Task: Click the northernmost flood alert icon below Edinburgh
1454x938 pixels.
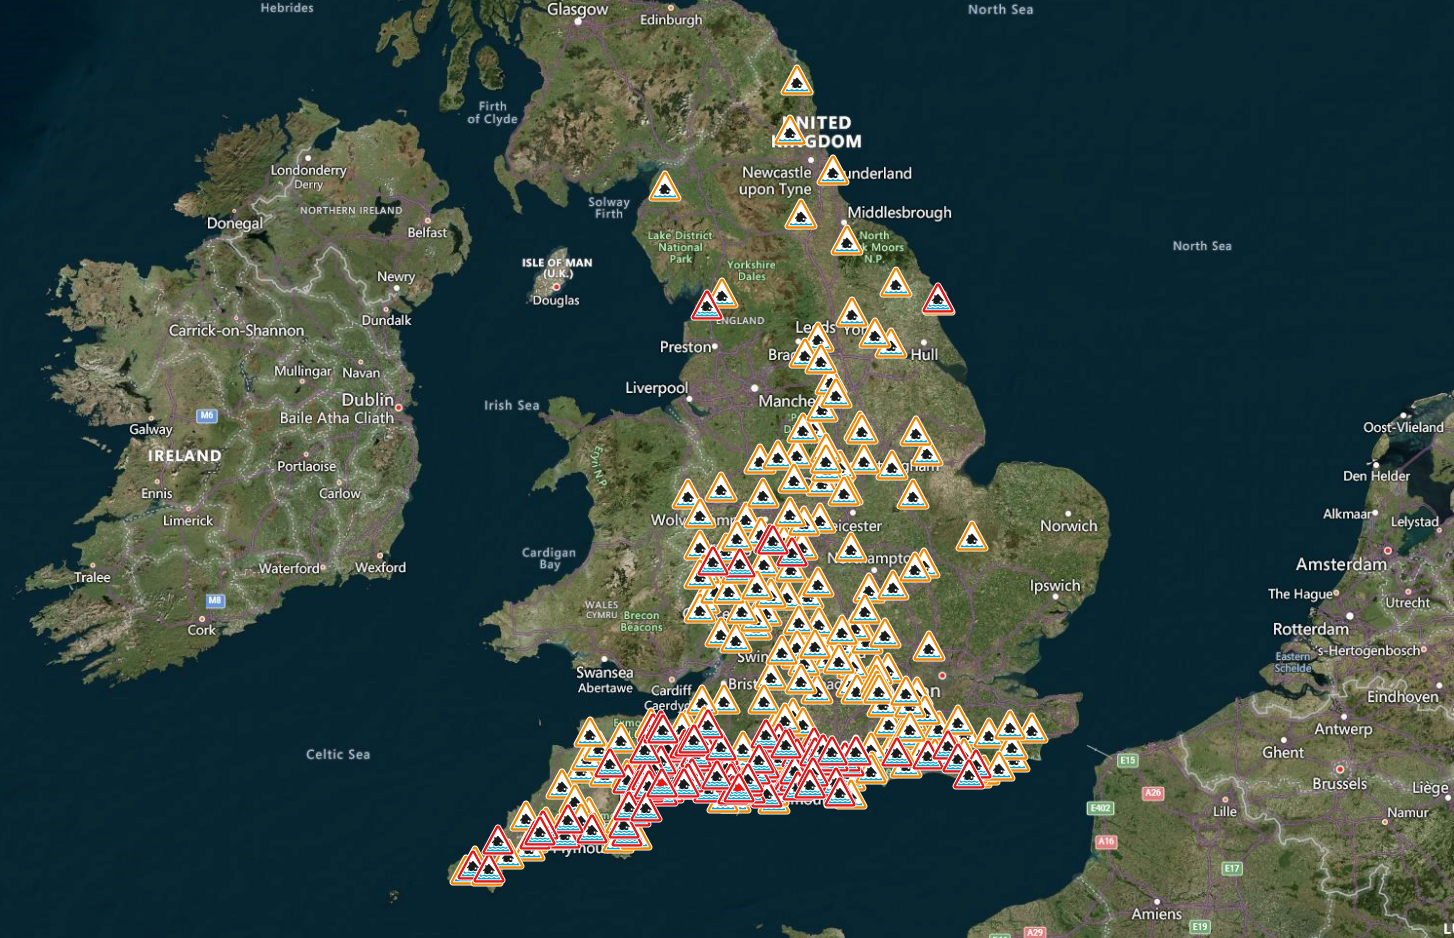Action: (x=796, y=81)
